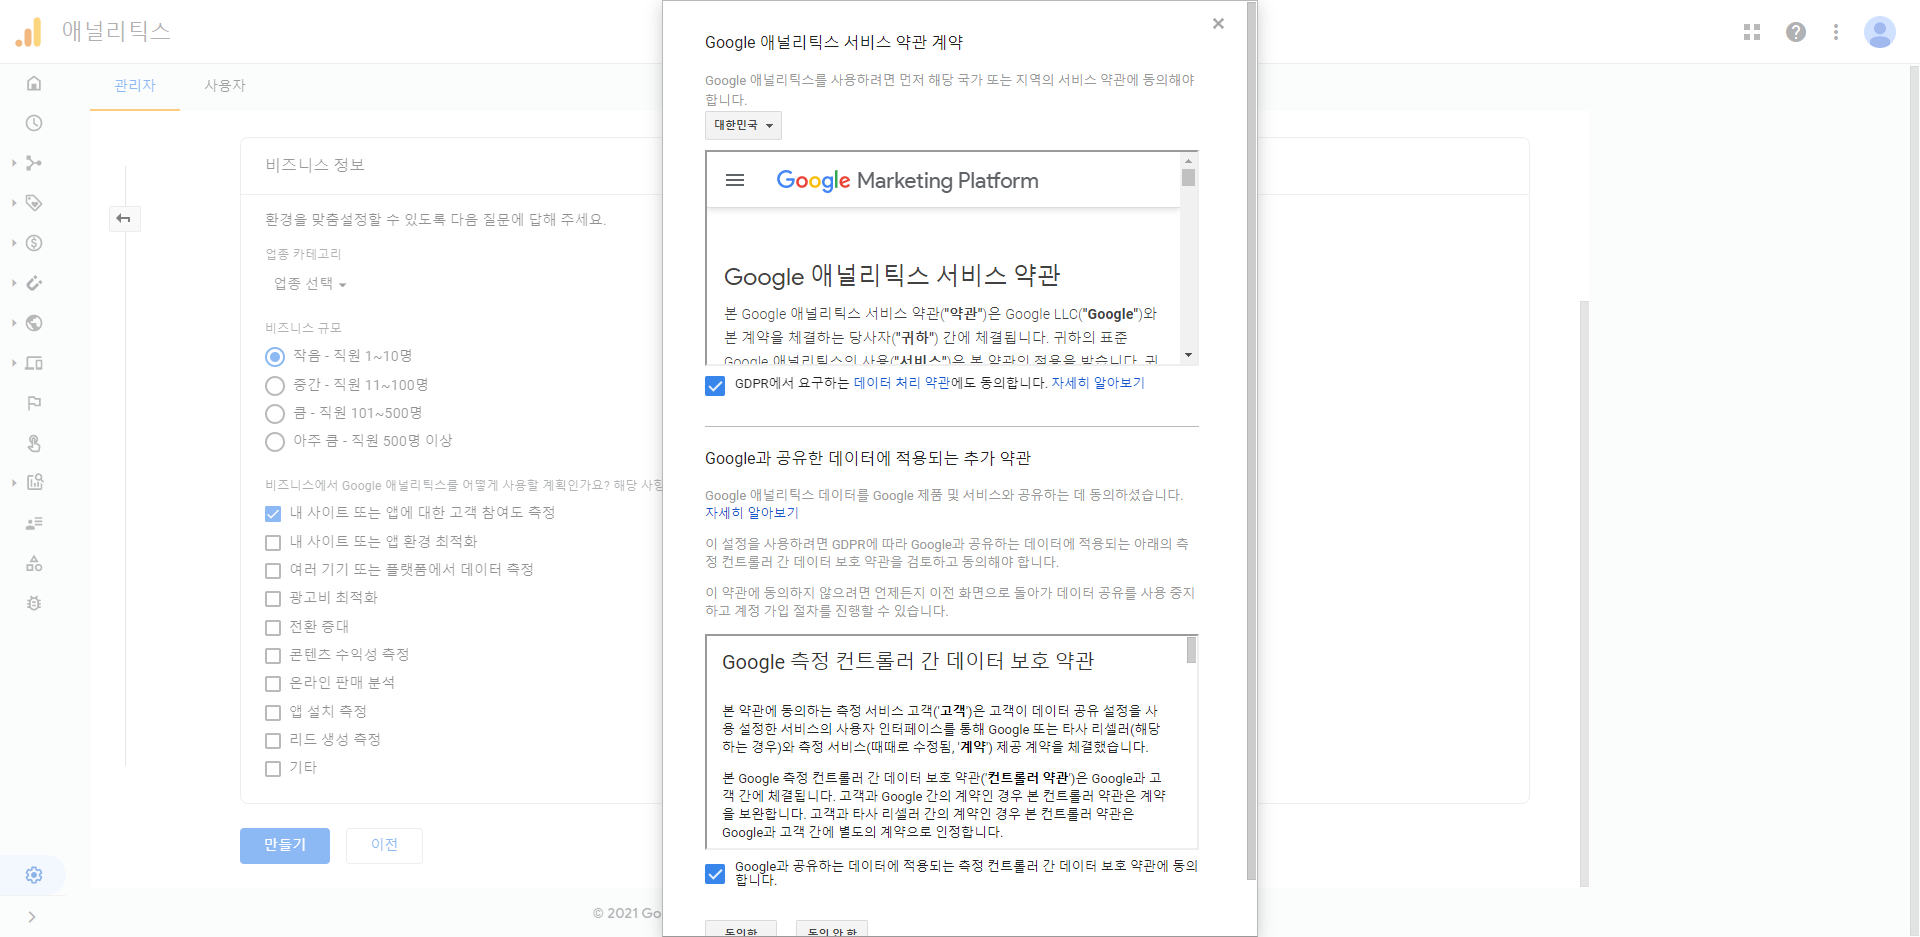
Task: Select 큼 - 직원 101~500명 radio button
Action: pos(275,413)
